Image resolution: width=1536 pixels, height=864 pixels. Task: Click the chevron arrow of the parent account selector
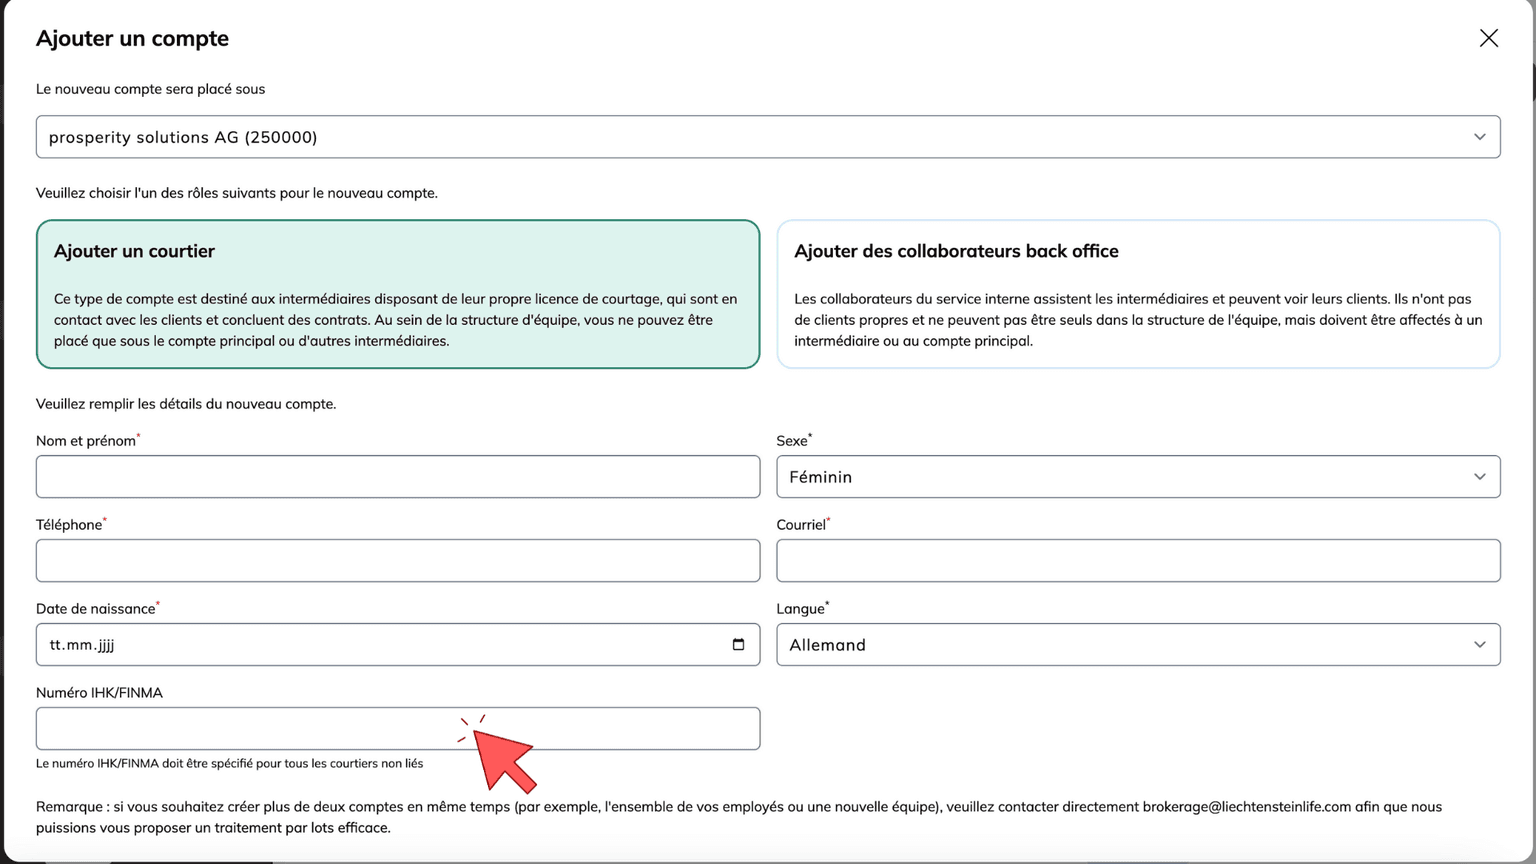pos(1479,137)
